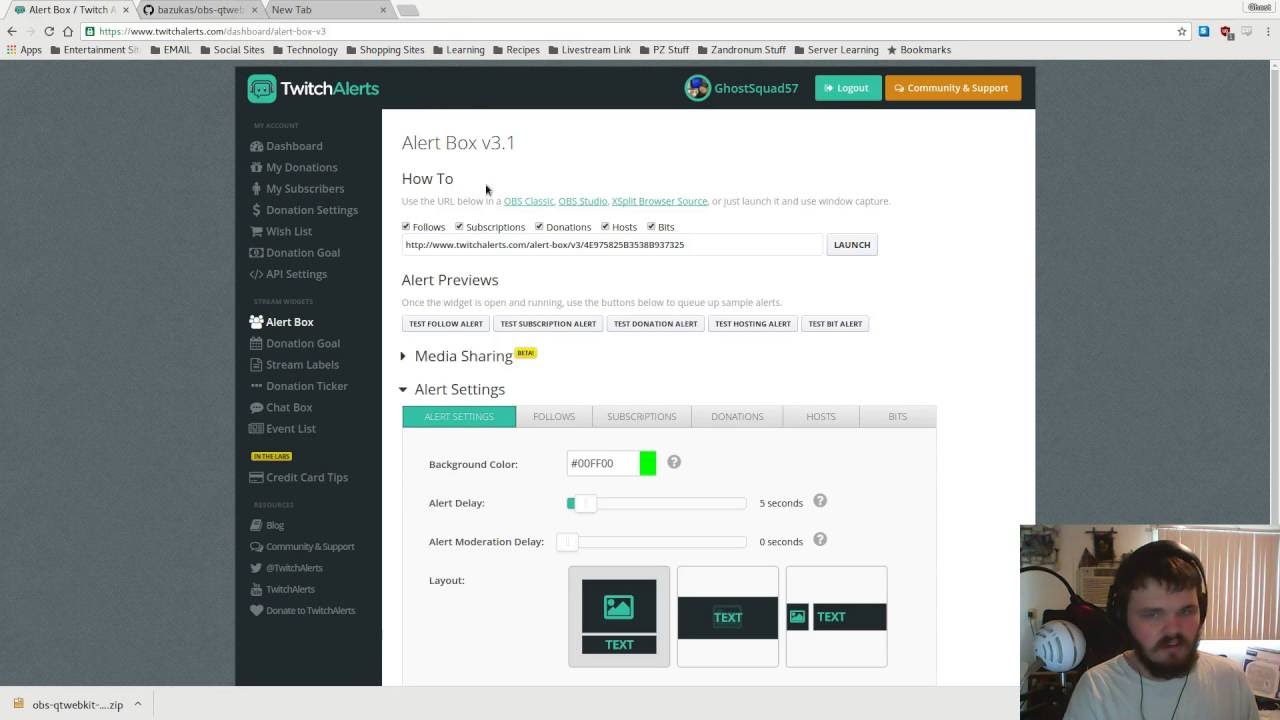
Task: Open the Dashboard sidebar item
Action: 286,146
